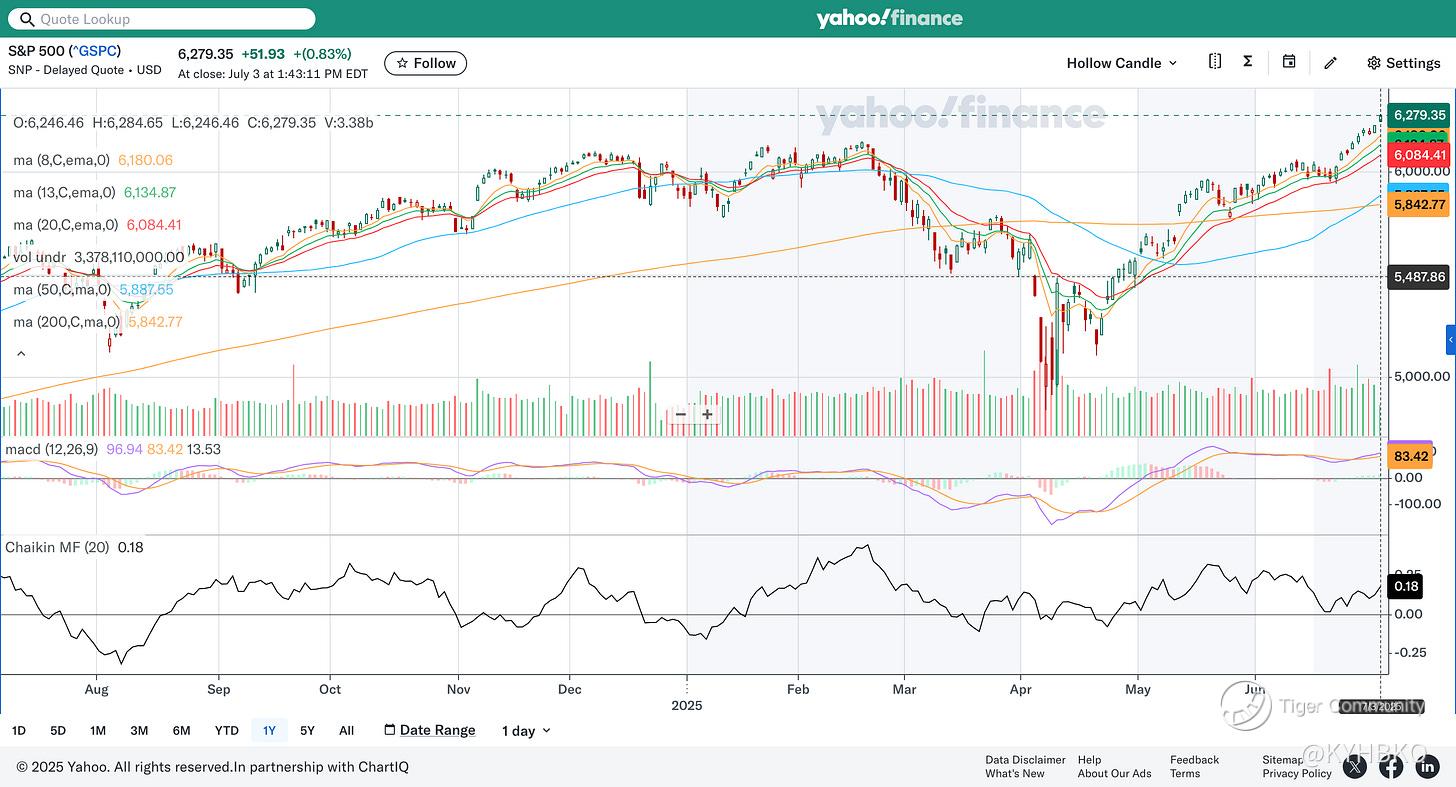Viewport: 1456px width, 787px height.
Task: Click the volume value 3,378,110,000.00
Action: [x=129, y=257]
